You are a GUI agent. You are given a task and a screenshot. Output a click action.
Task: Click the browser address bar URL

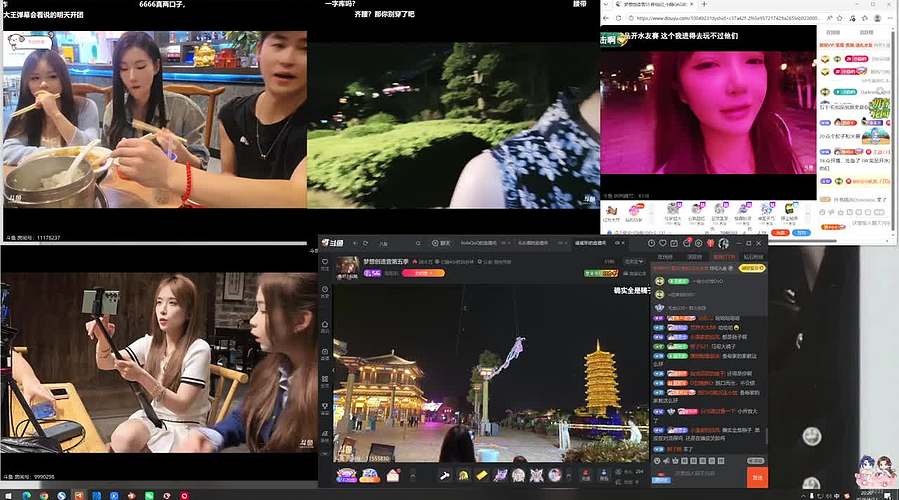[700, 17]
